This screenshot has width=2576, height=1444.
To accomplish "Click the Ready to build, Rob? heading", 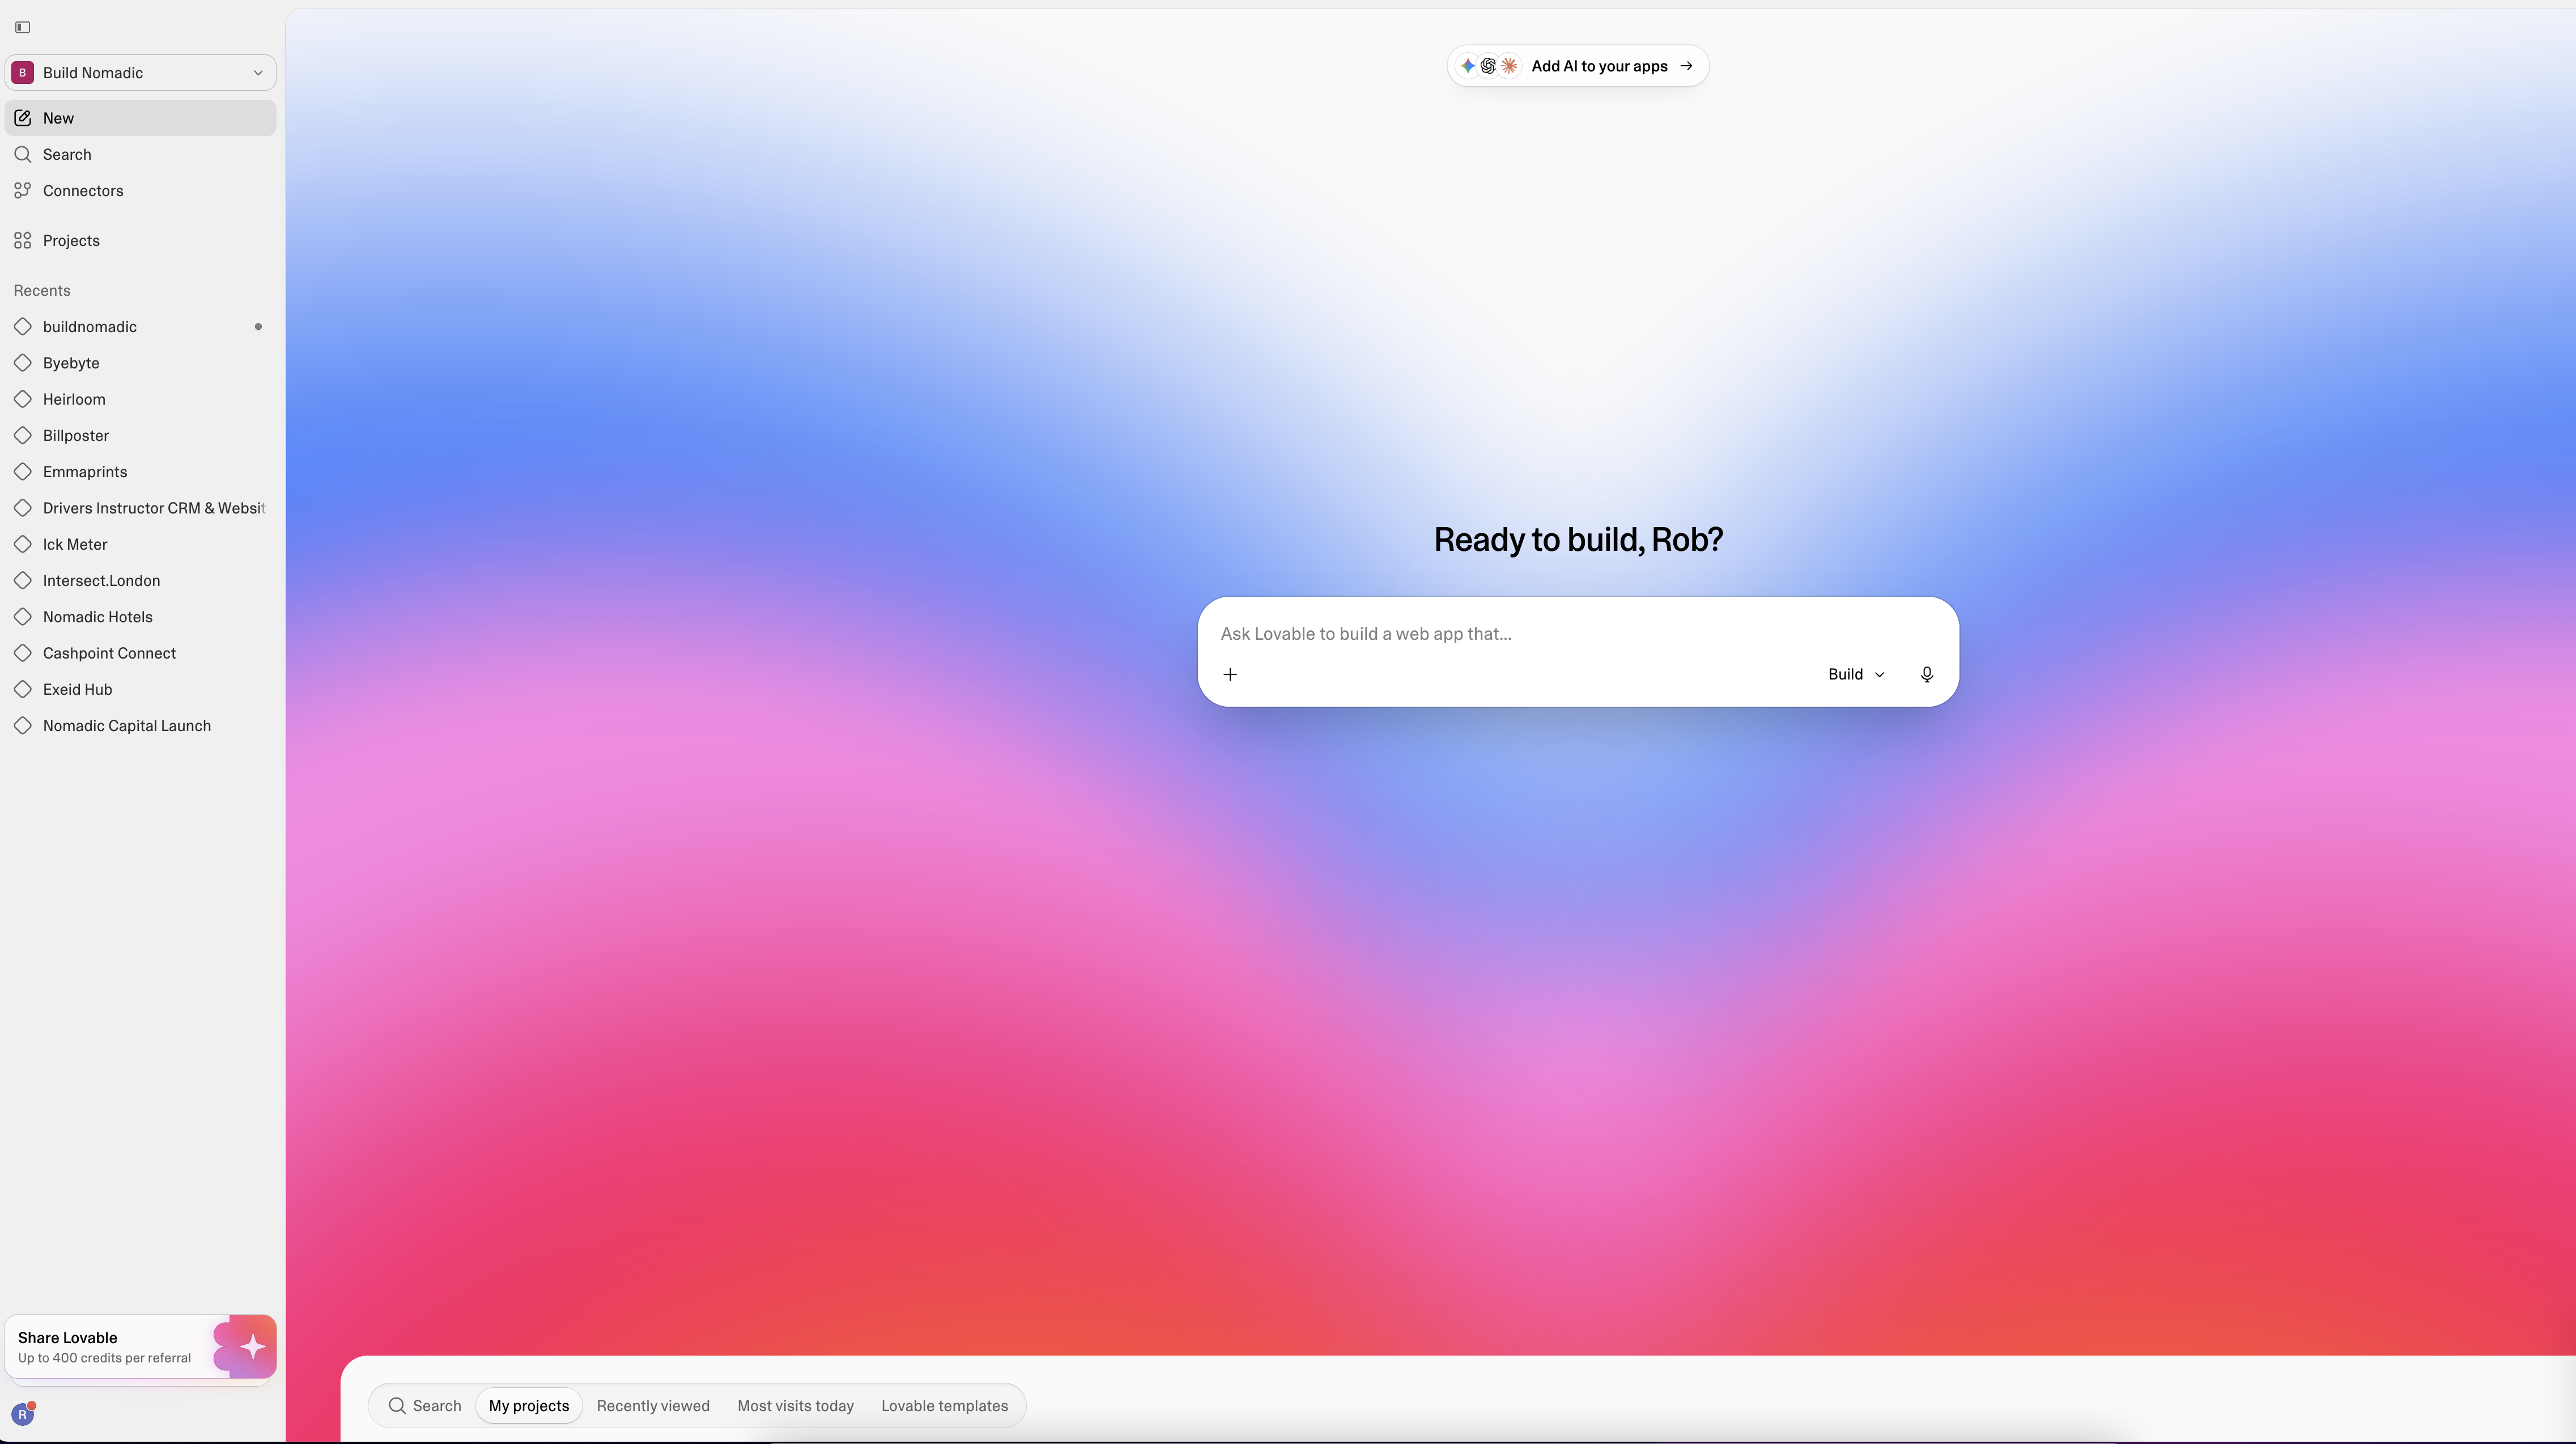I will [1578, 540].
